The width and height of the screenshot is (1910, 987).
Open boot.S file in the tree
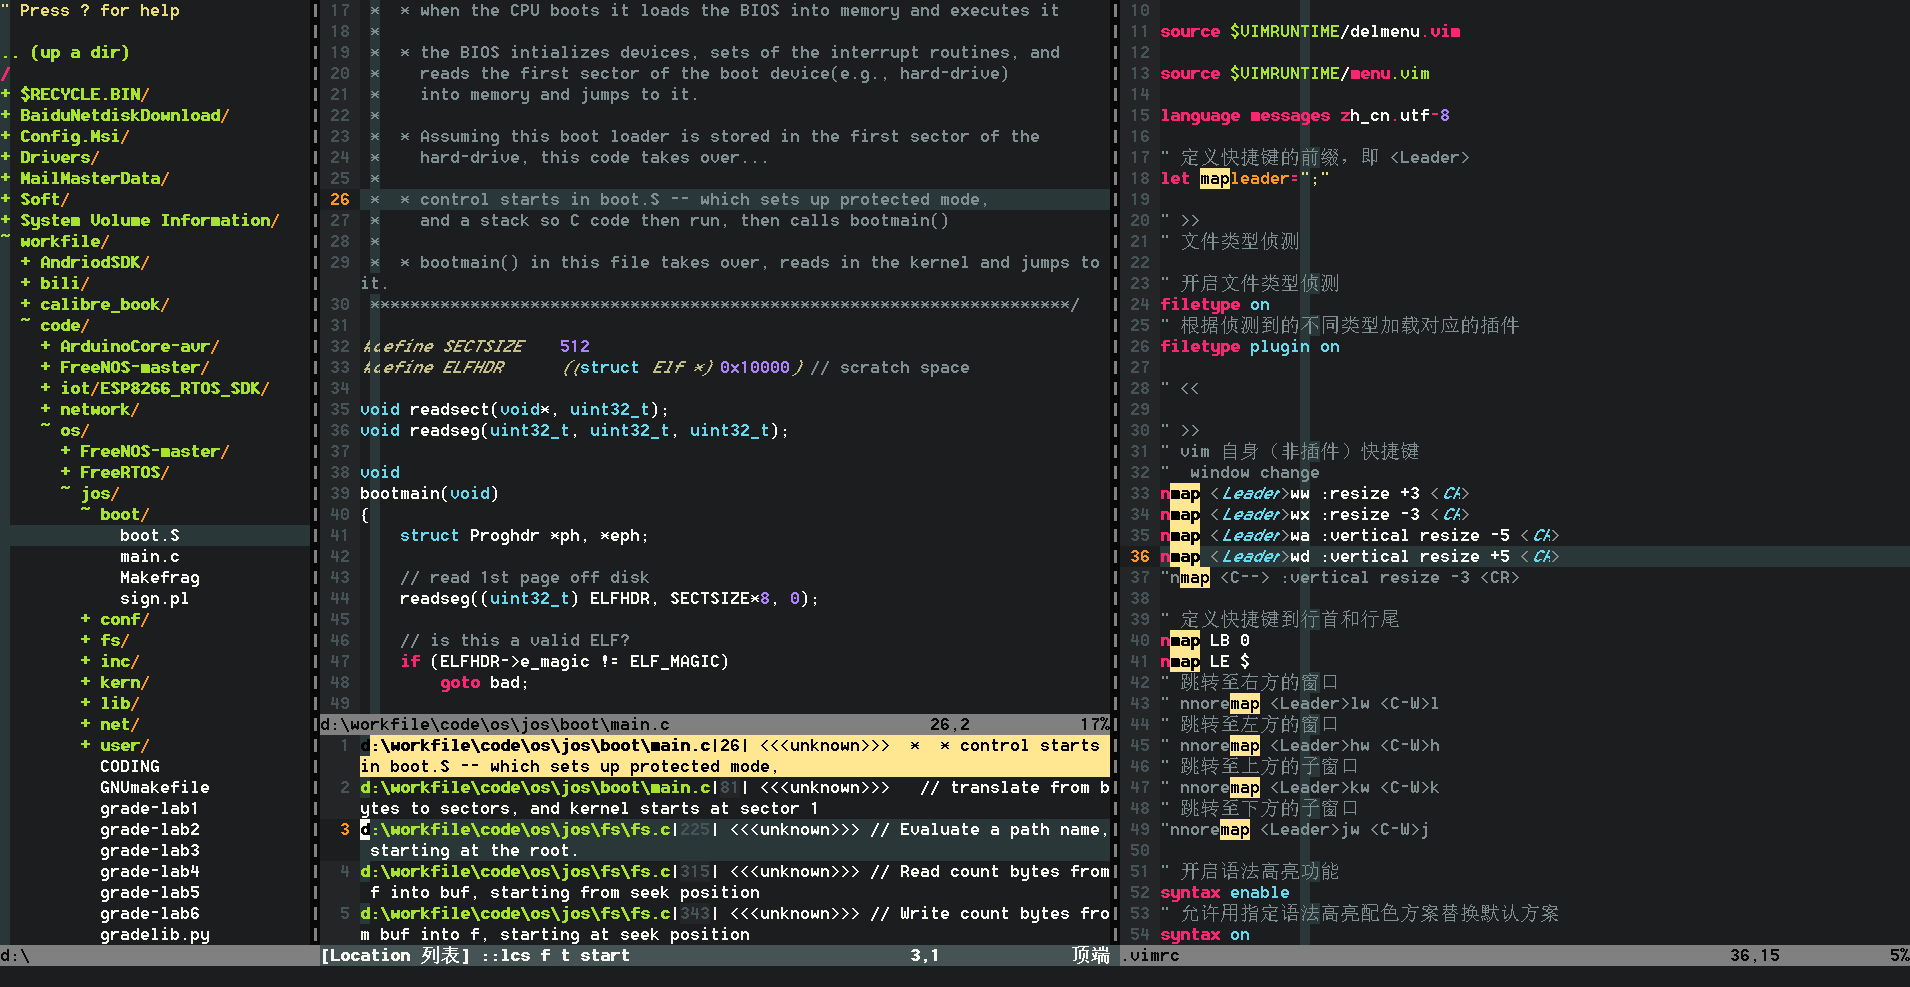coord(149,535)
